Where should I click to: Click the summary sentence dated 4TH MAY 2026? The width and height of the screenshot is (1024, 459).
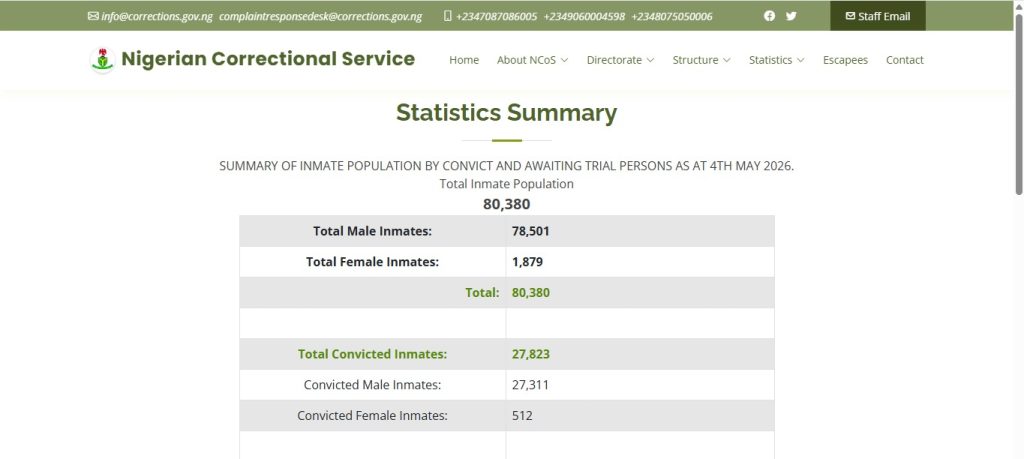[x=506, y=166]
